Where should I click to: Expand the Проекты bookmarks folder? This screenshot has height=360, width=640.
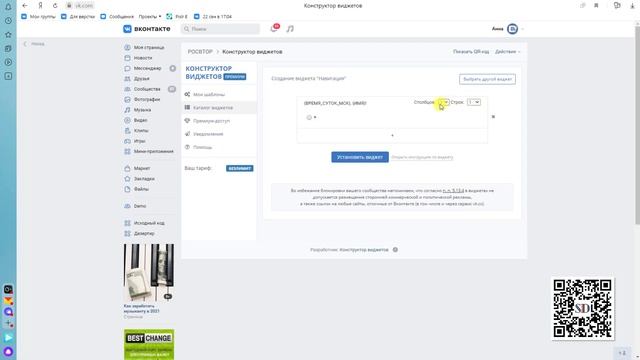(x=150, y=17)
